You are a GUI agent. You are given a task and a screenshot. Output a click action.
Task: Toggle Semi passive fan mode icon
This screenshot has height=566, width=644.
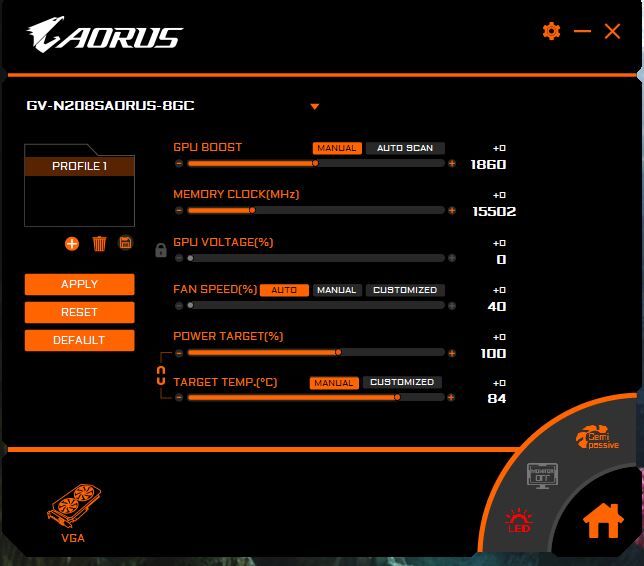[598, 437]
